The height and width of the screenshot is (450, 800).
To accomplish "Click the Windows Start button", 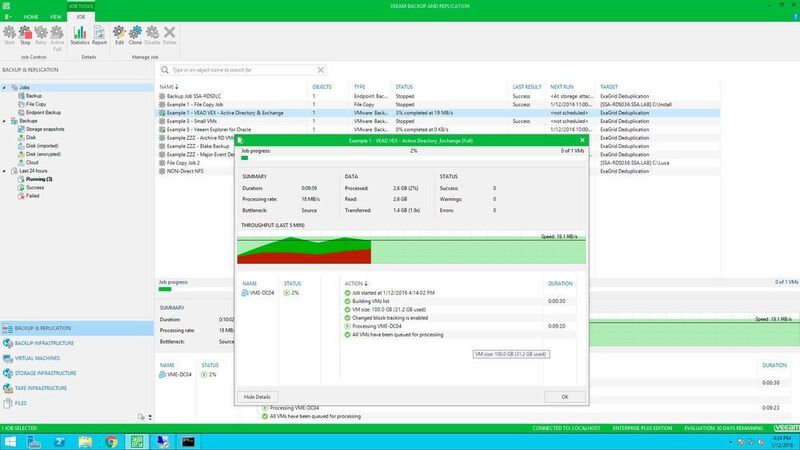I will (10, 441).
